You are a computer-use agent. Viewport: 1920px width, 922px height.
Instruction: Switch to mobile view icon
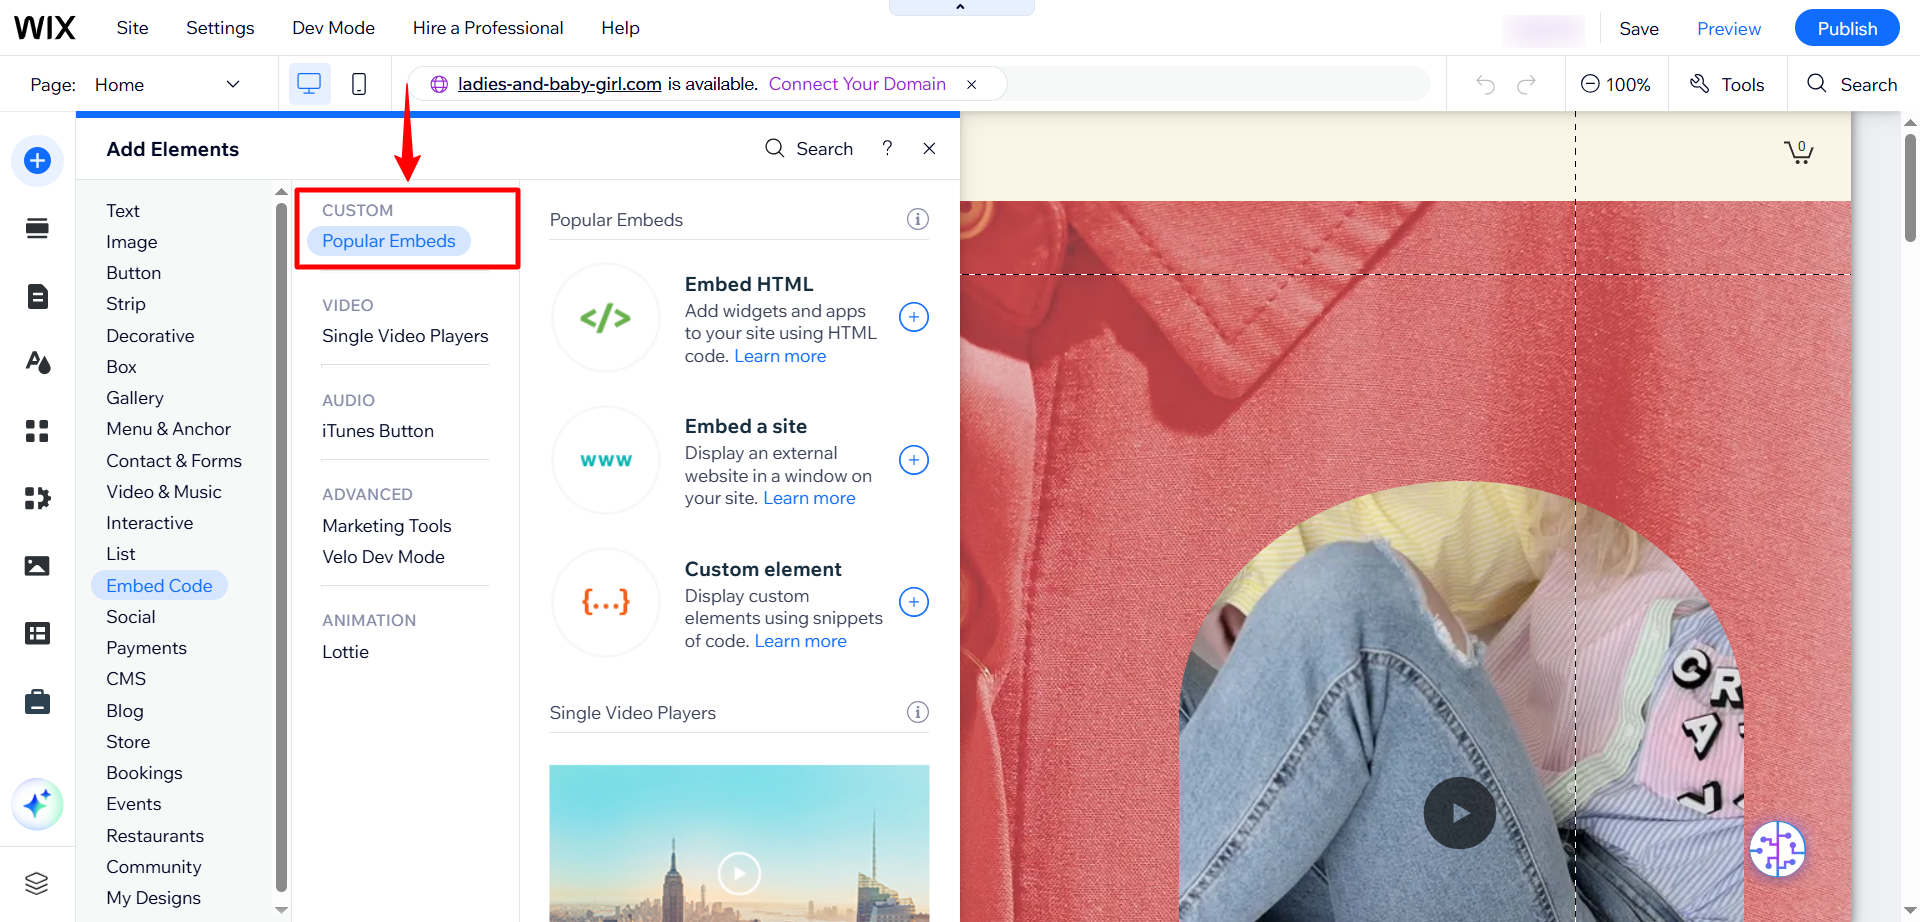tap(359, 84)
